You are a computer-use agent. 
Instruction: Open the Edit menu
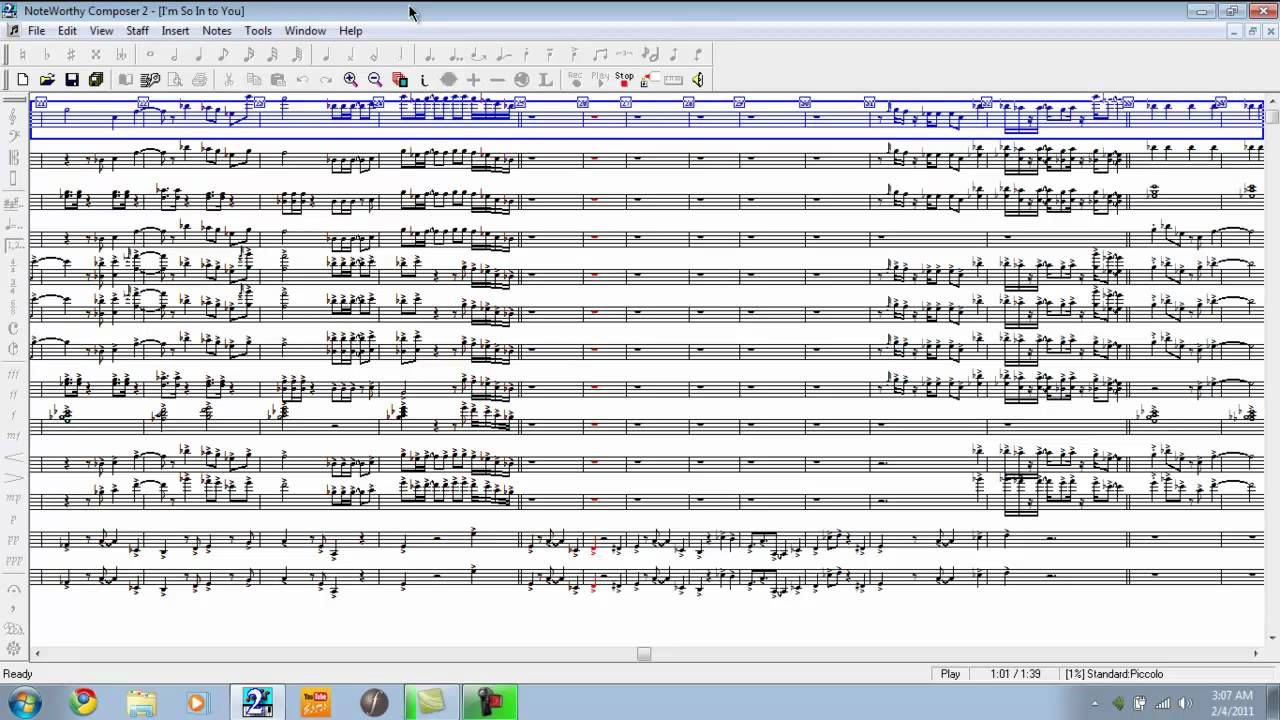67,31
